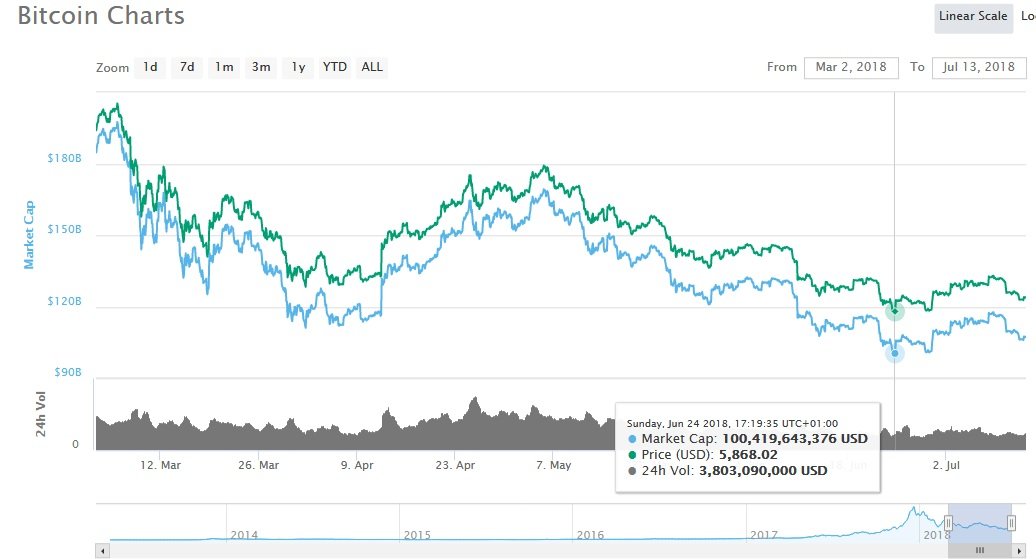Click the navigator scrollbar thumb grip

pos(980,550)
